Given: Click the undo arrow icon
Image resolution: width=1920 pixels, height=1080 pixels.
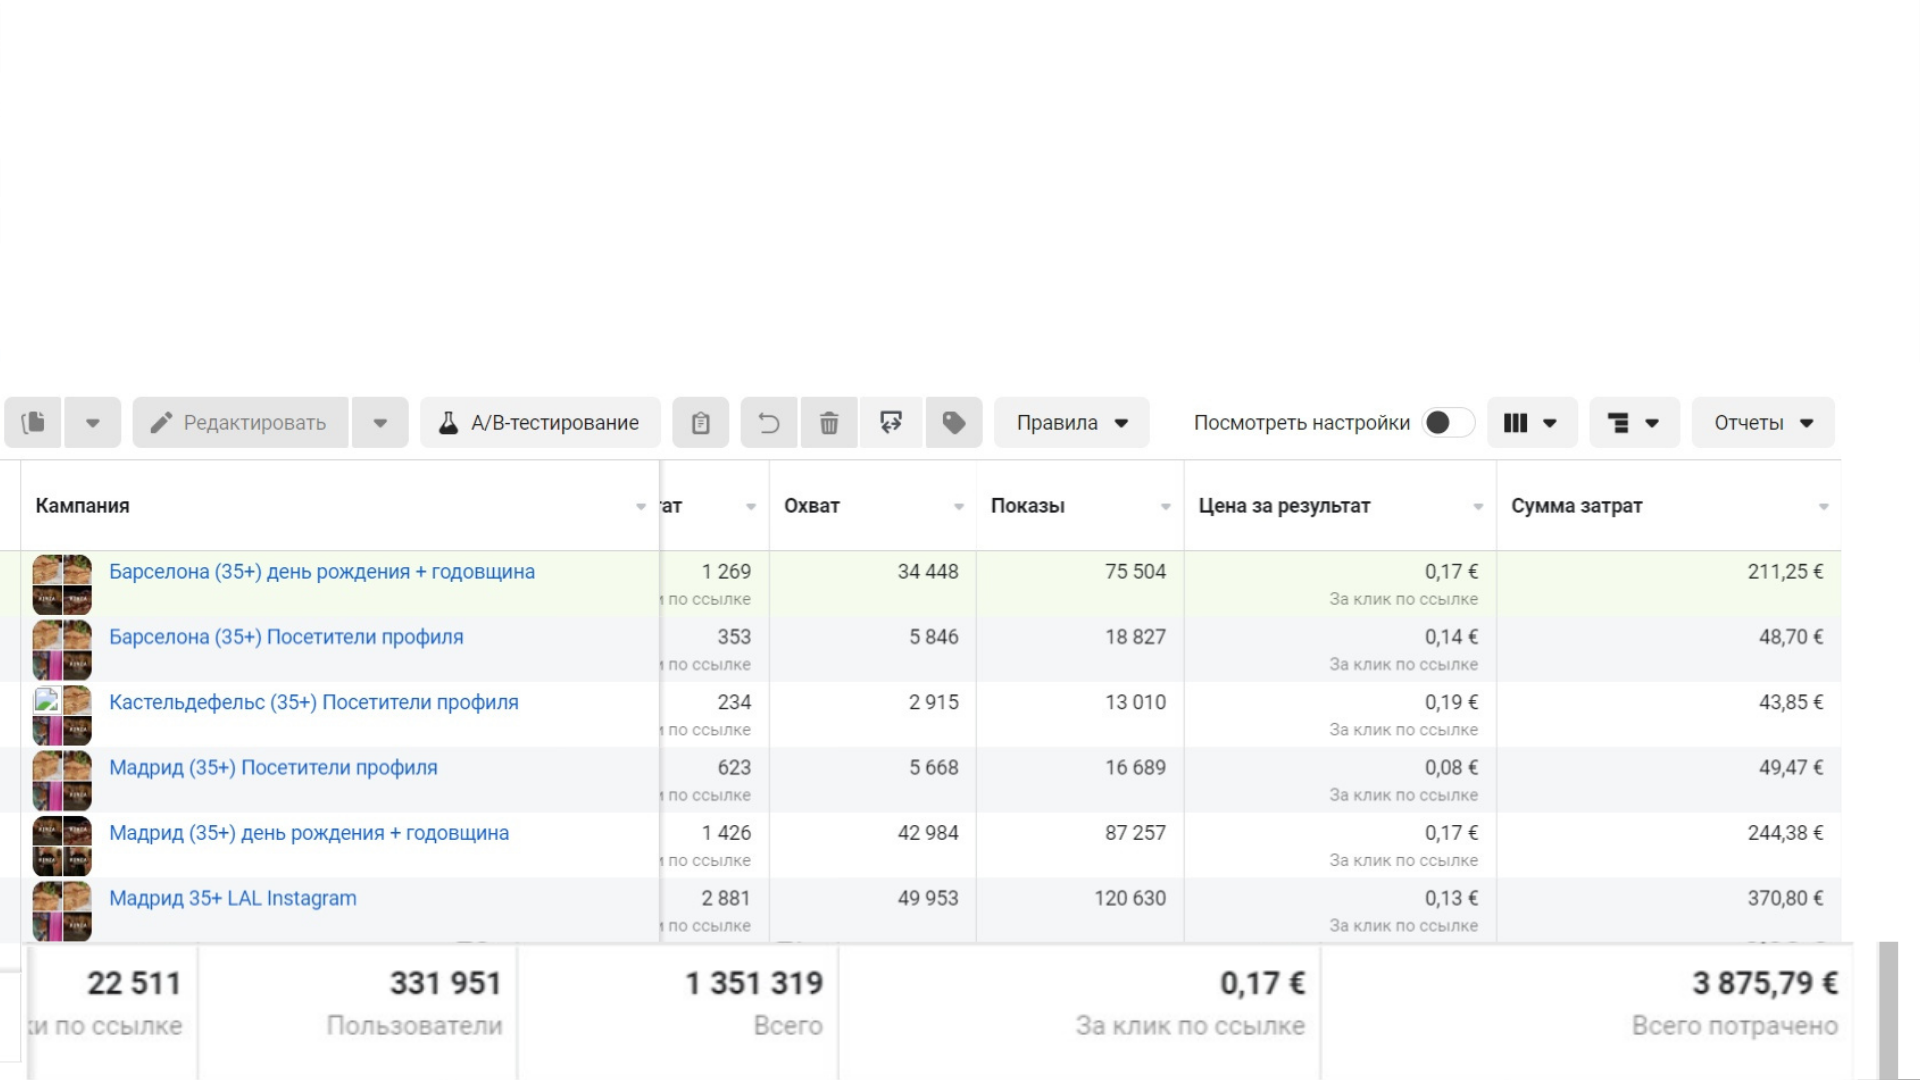Looking at the screenshot, I should [768, 423].
